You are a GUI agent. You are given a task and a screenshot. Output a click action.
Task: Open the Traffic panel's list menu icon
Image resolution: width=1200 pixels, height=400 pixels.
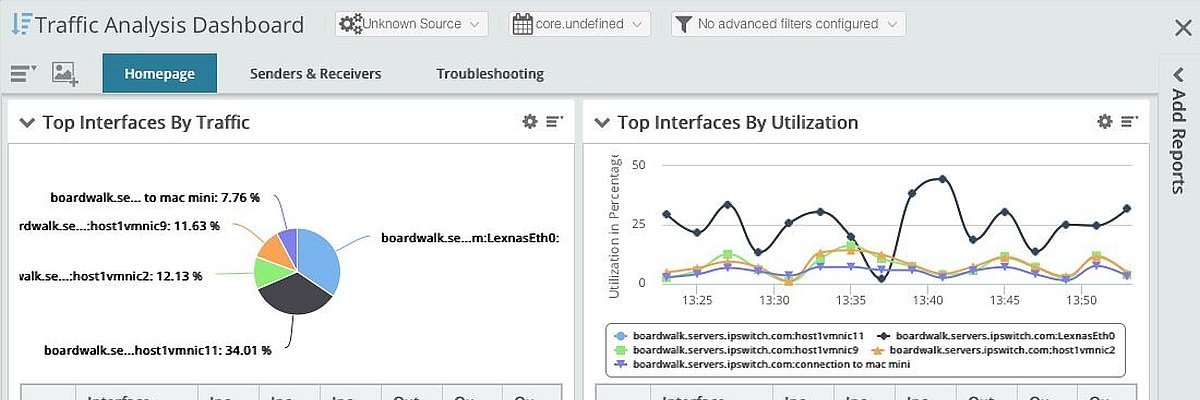555,122
